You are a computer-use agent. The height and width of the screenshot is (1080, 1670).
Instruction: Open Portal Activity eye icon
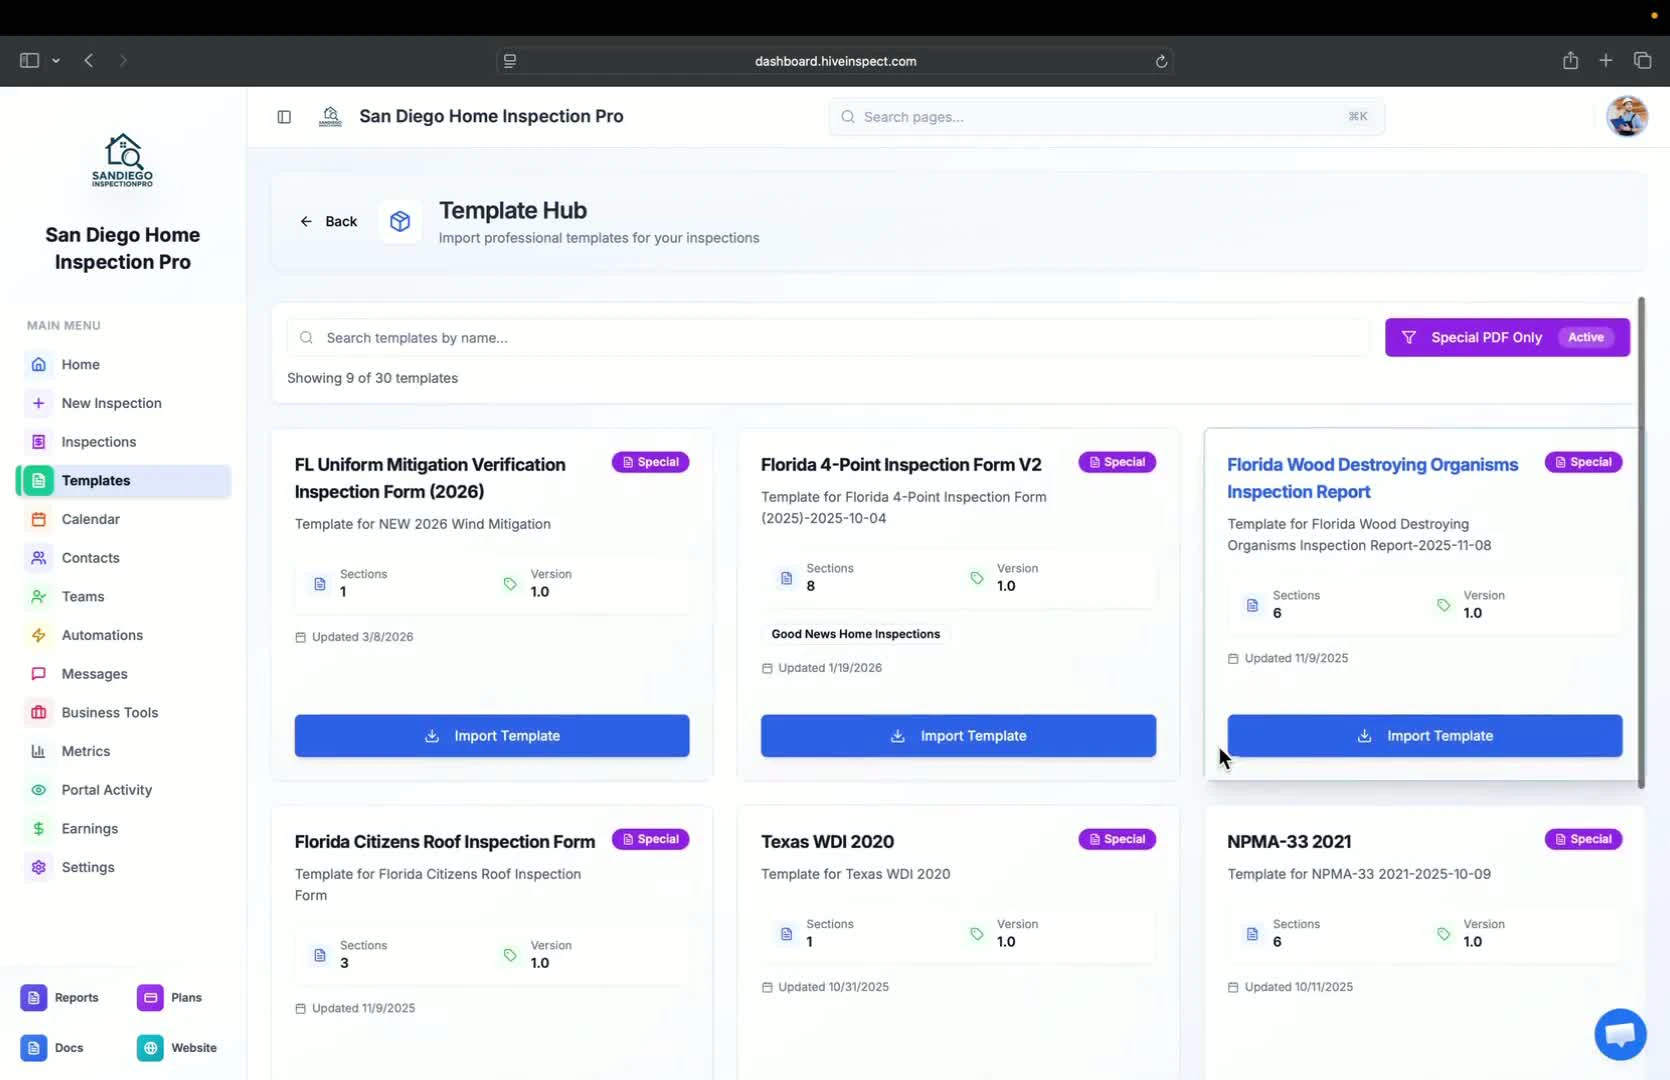[38, 790]
